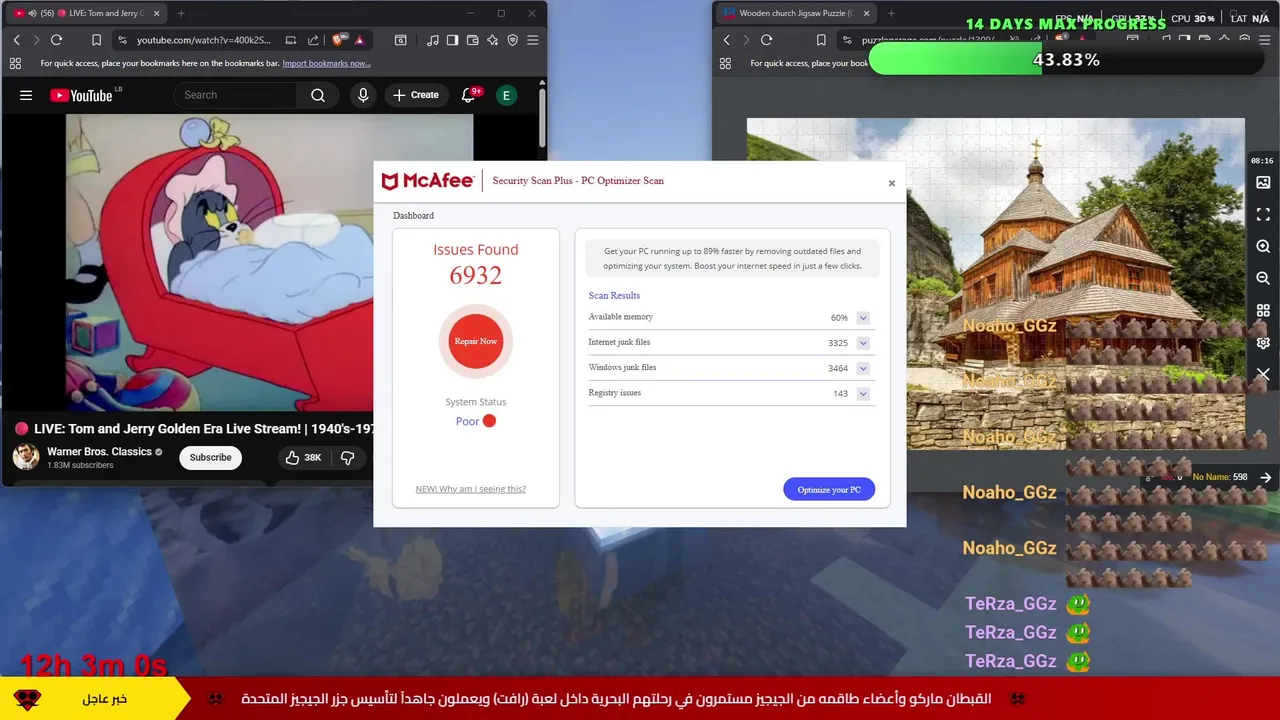Open new tab in puzzle browser window
The width and height of the screenshot is (1280, 720).
[891, 13]
